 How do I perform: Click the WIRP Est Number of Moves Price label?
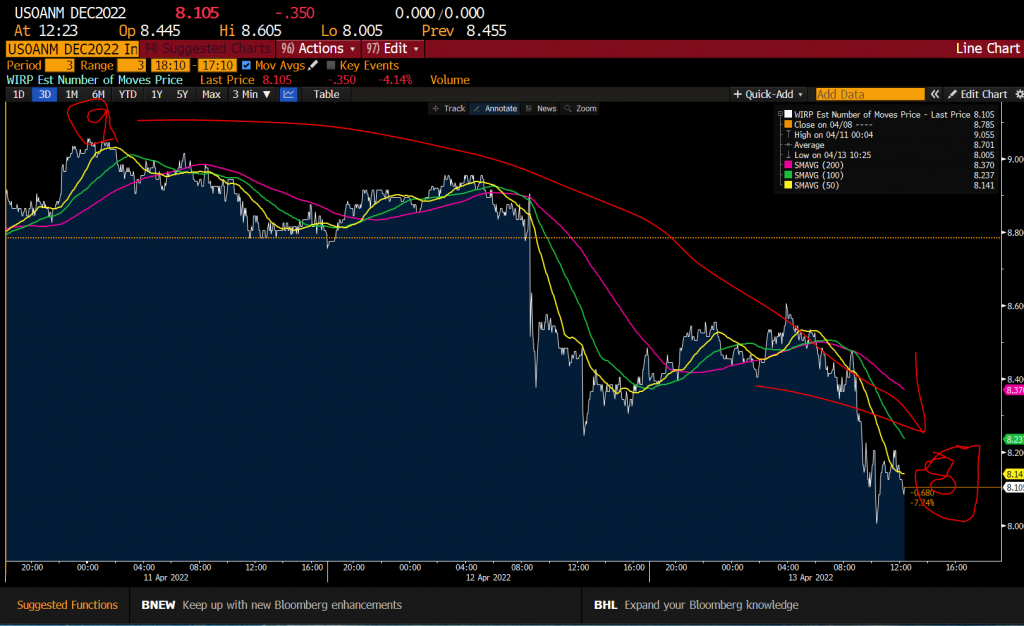[x=95, y=80]
